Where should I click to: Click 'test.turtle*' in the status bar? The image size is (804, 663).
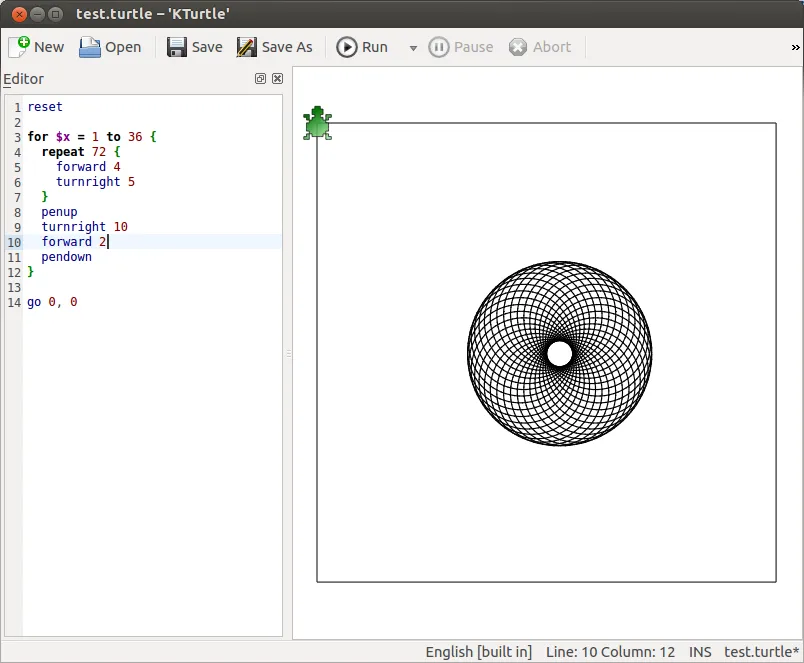[x=761, y=652]
